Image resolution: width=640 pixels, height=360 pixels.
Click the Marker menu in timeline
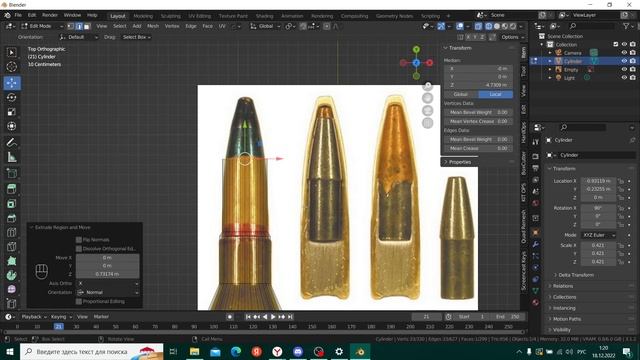click(x=101, y=317)
